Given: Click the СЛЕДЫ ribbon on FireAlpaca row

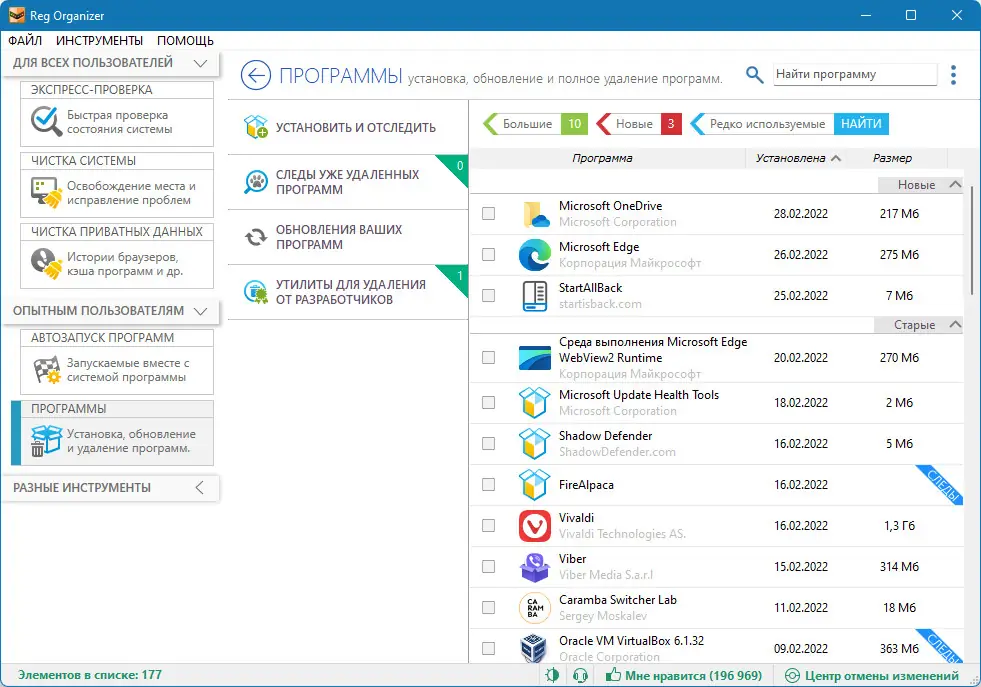Looking at the screenshot, I should pyautogui.click(x=943, y=485).
